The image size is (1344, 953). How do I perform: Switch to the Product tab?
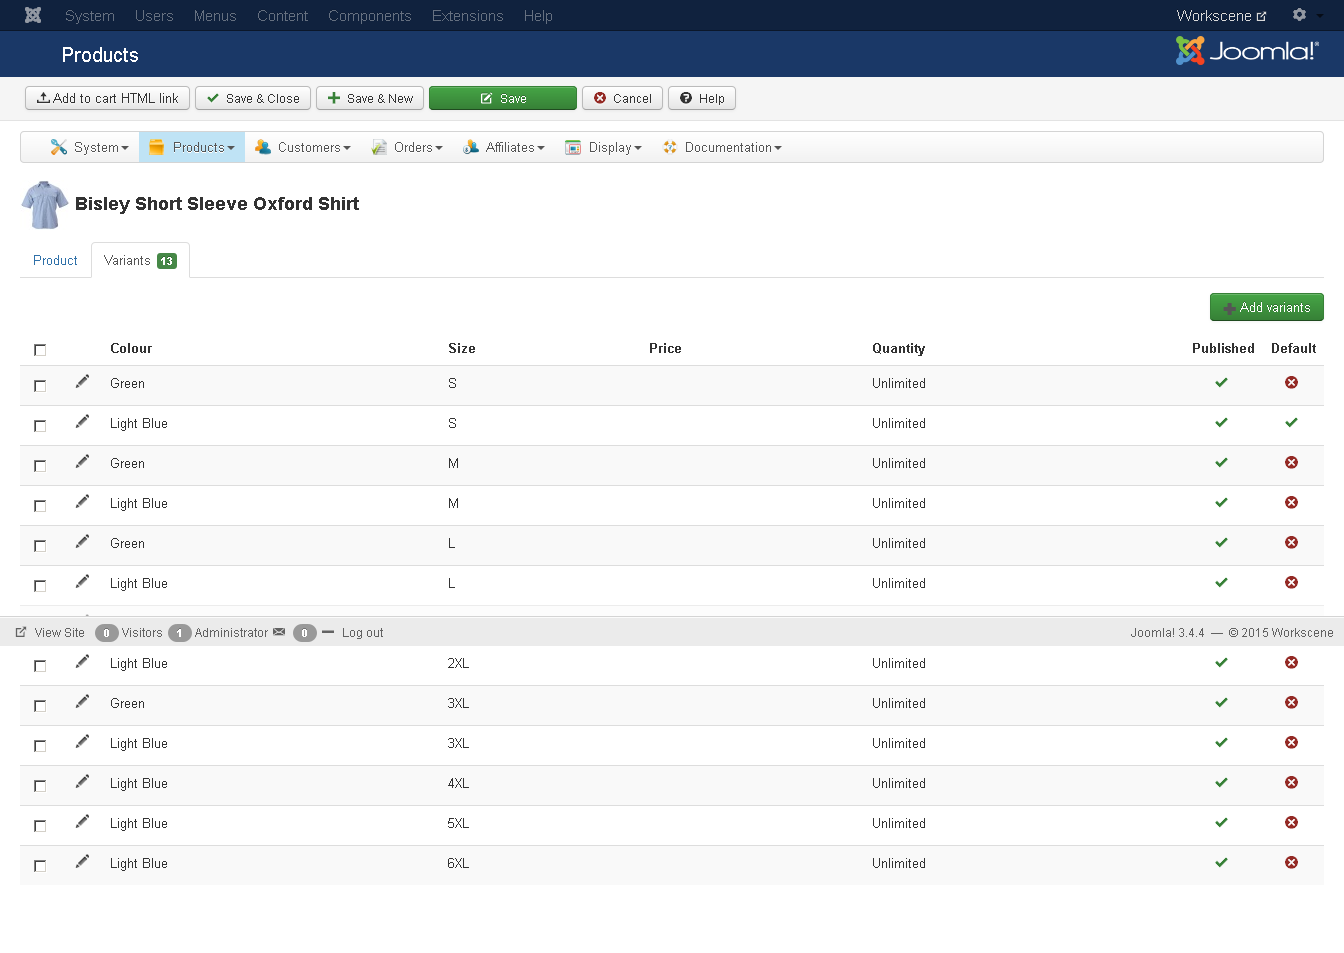click(x=55, y=260)
